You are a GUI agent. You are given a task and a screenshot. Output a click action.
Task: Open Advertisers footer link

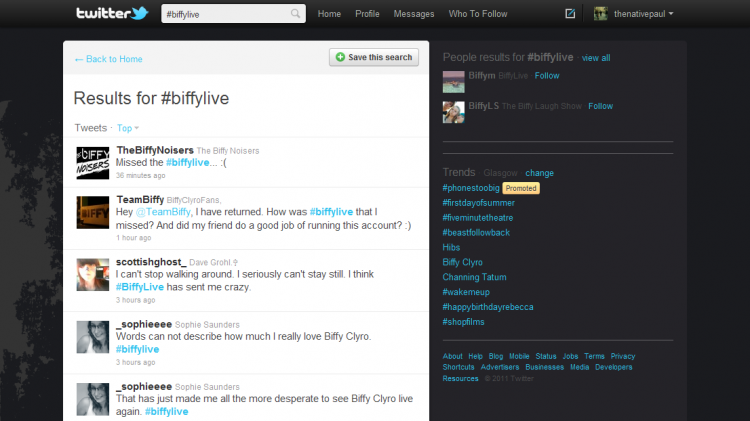[500, 367]
